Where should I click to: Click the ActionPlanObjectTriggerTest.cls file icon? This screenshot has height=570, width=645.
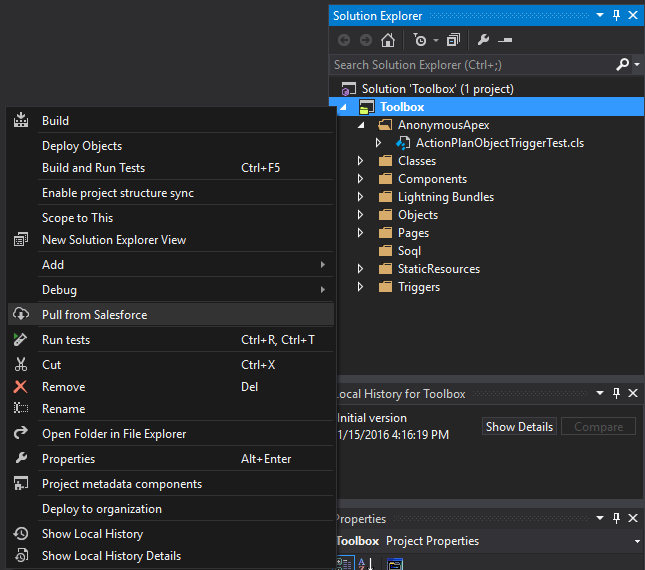click(404, 143)
